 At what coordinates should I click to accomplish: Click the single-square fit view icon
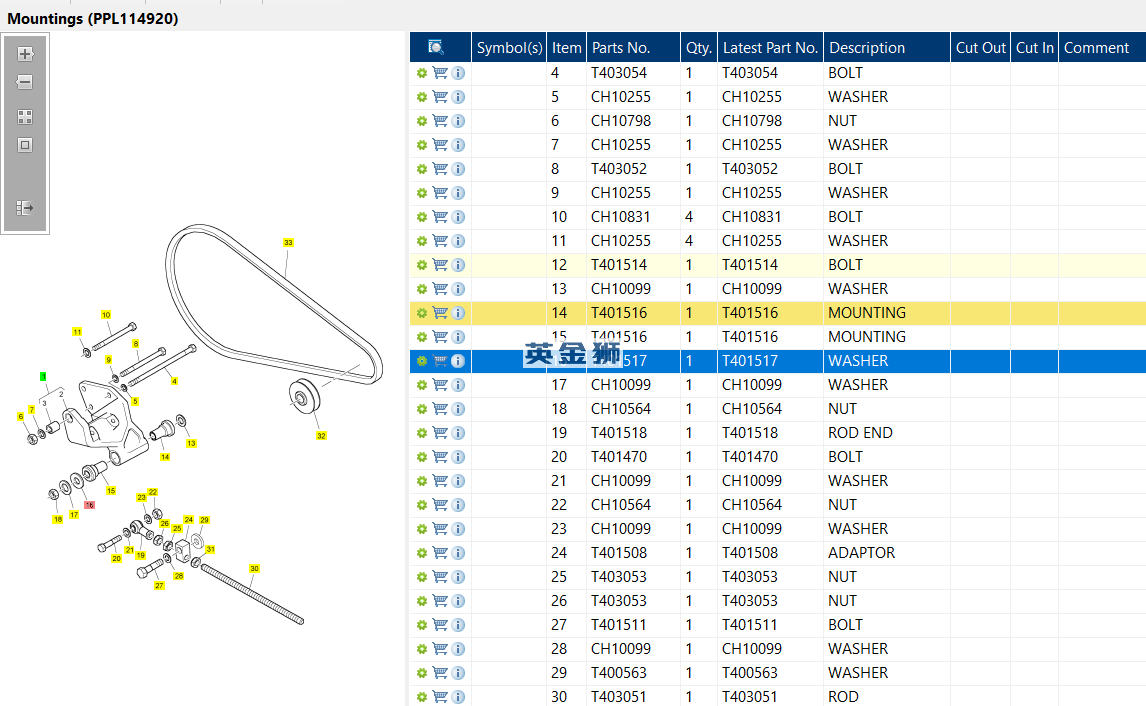tap(25, 145)
